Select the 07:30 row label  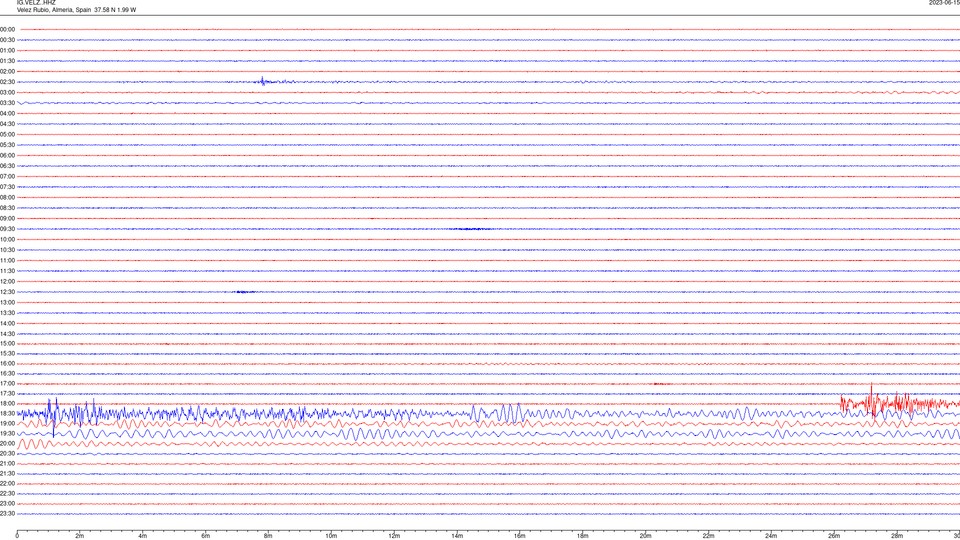coord(7,187)
